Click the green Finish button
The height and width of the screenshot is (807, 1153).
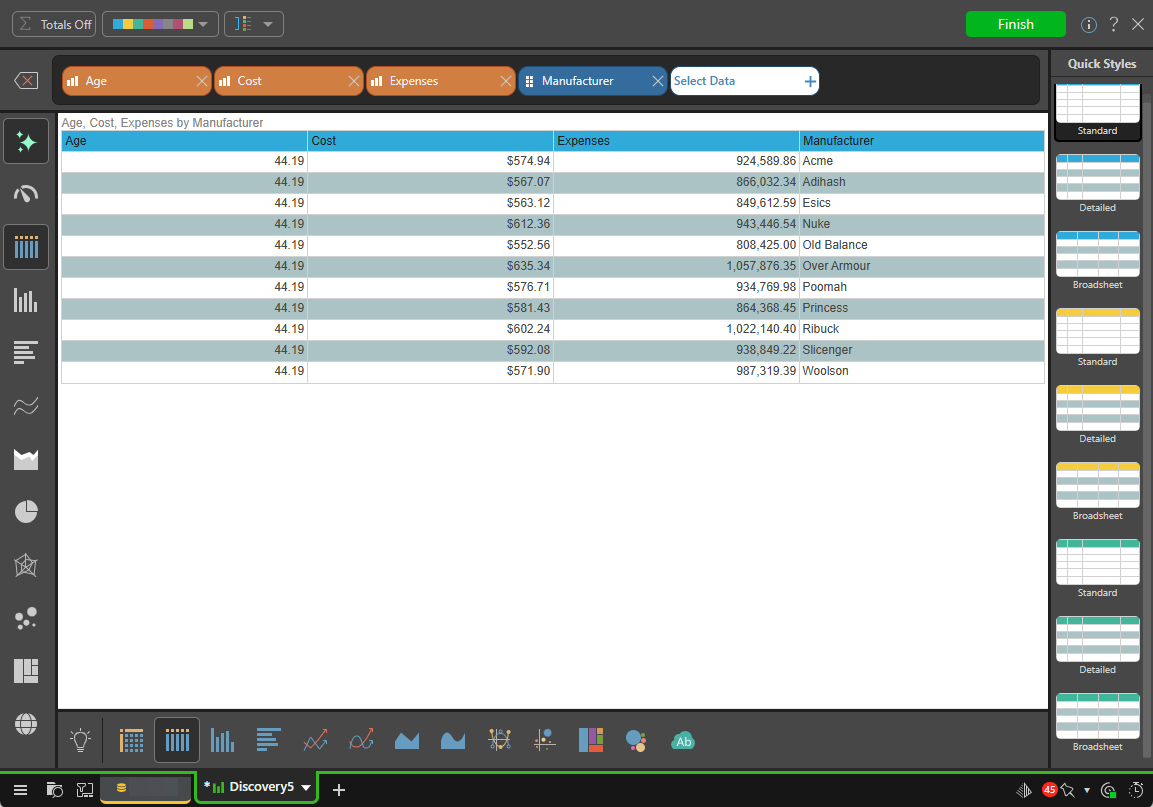point(1015,24)
